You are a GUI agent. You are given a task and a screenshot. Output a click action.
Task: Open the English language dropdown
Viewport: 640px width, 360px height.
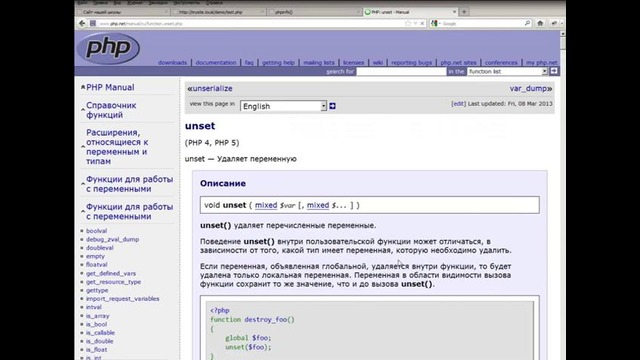(283, 106)
